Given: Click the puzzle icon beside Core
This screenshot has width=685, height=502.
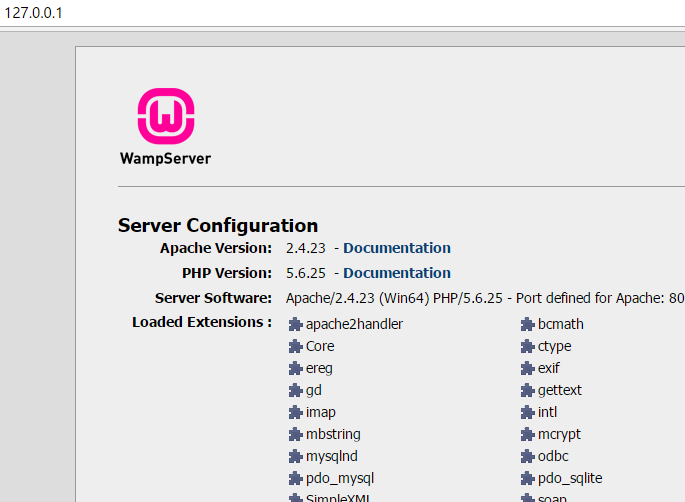Looking at the screenshot, I should 295,346.
